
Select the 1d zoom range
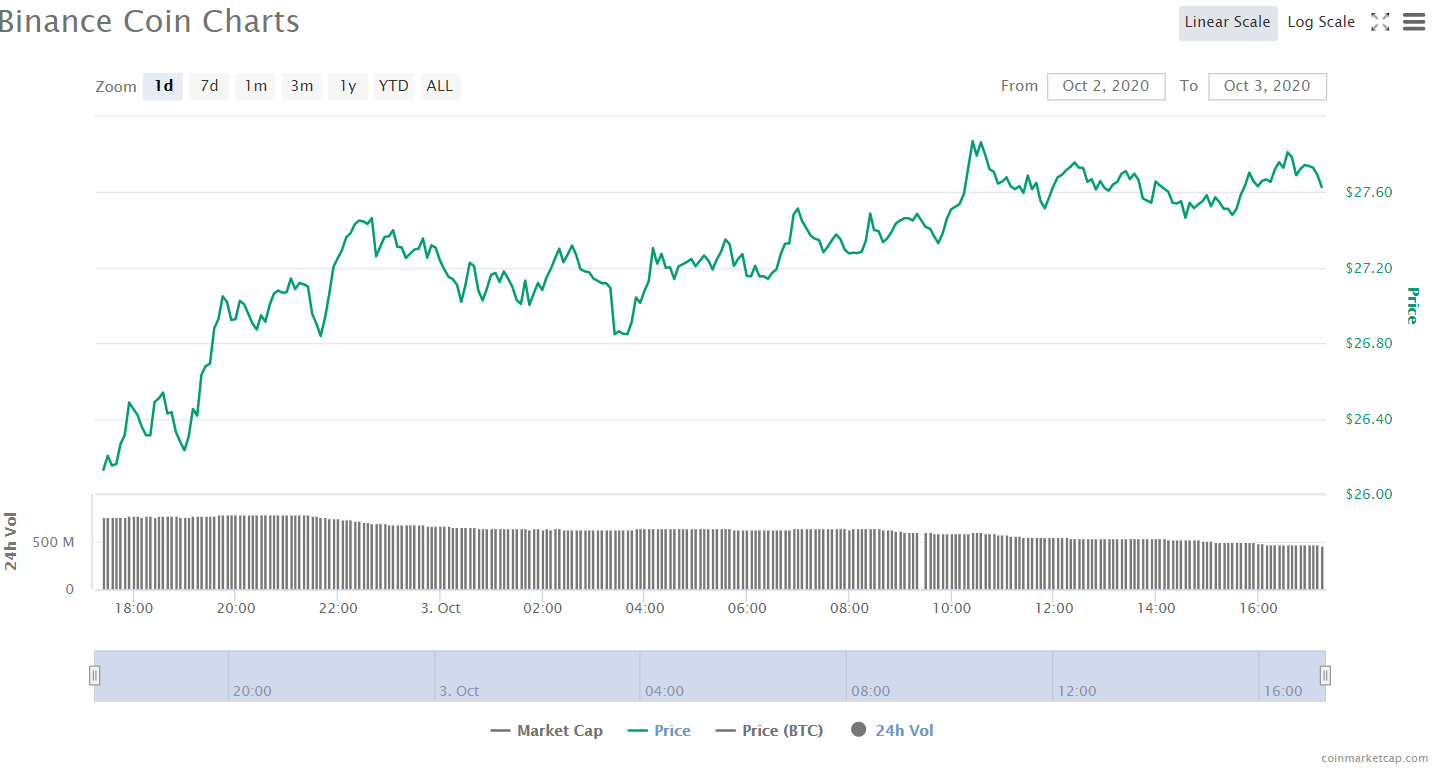tap(163, 86)
